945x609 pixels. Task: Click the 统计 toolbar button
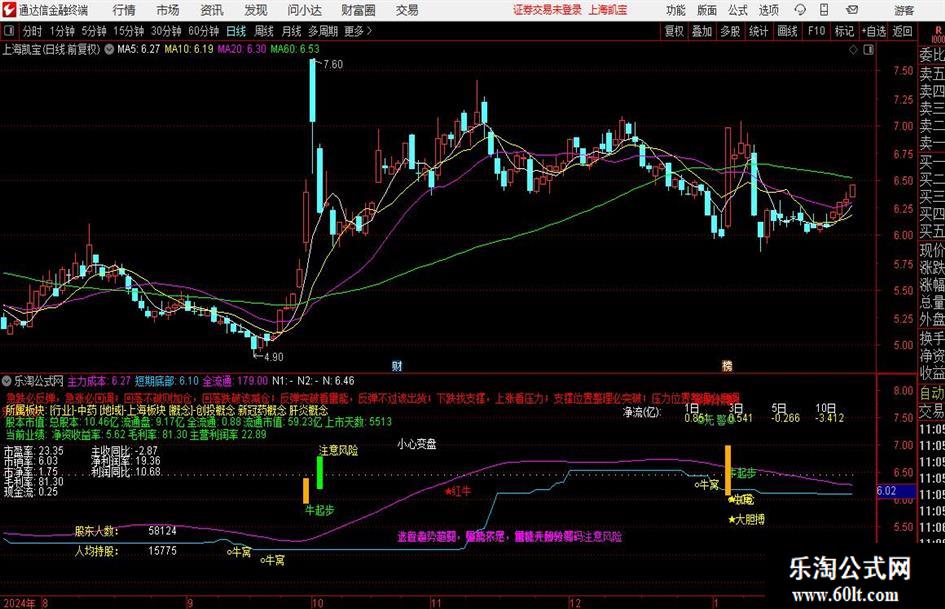[758, 31]
